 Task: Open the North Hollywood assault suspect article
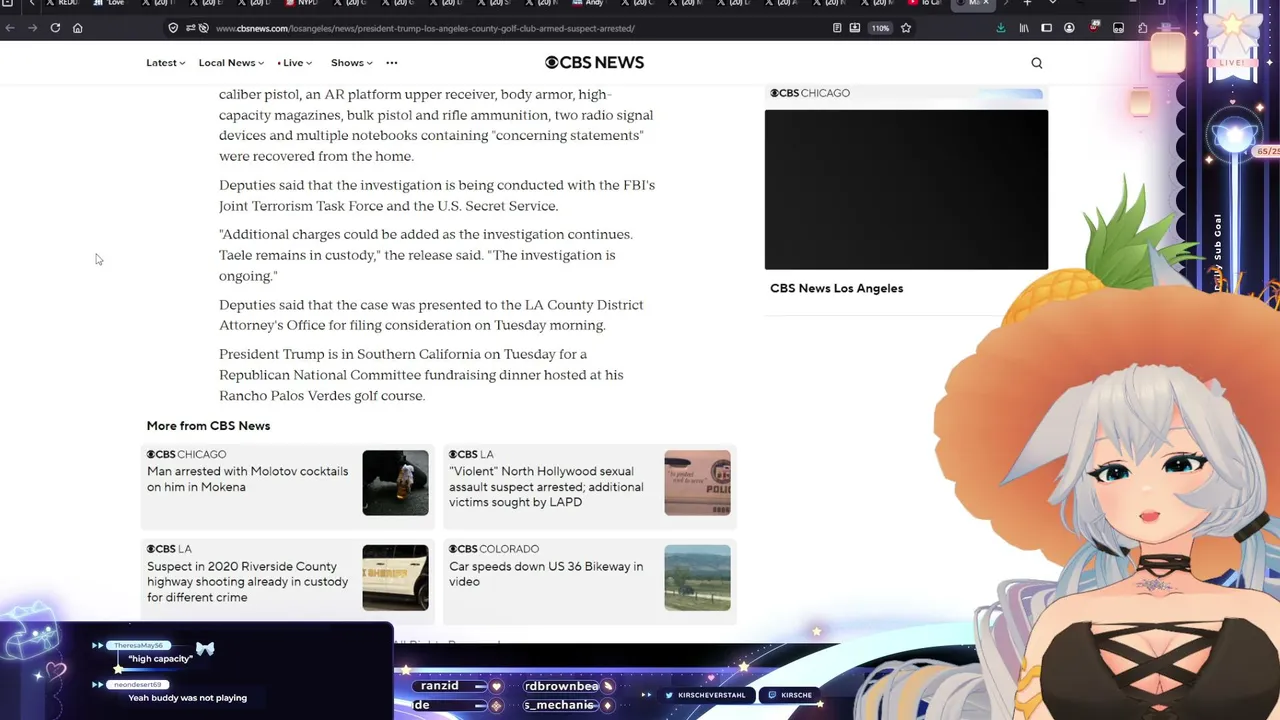tap(546, 487)
